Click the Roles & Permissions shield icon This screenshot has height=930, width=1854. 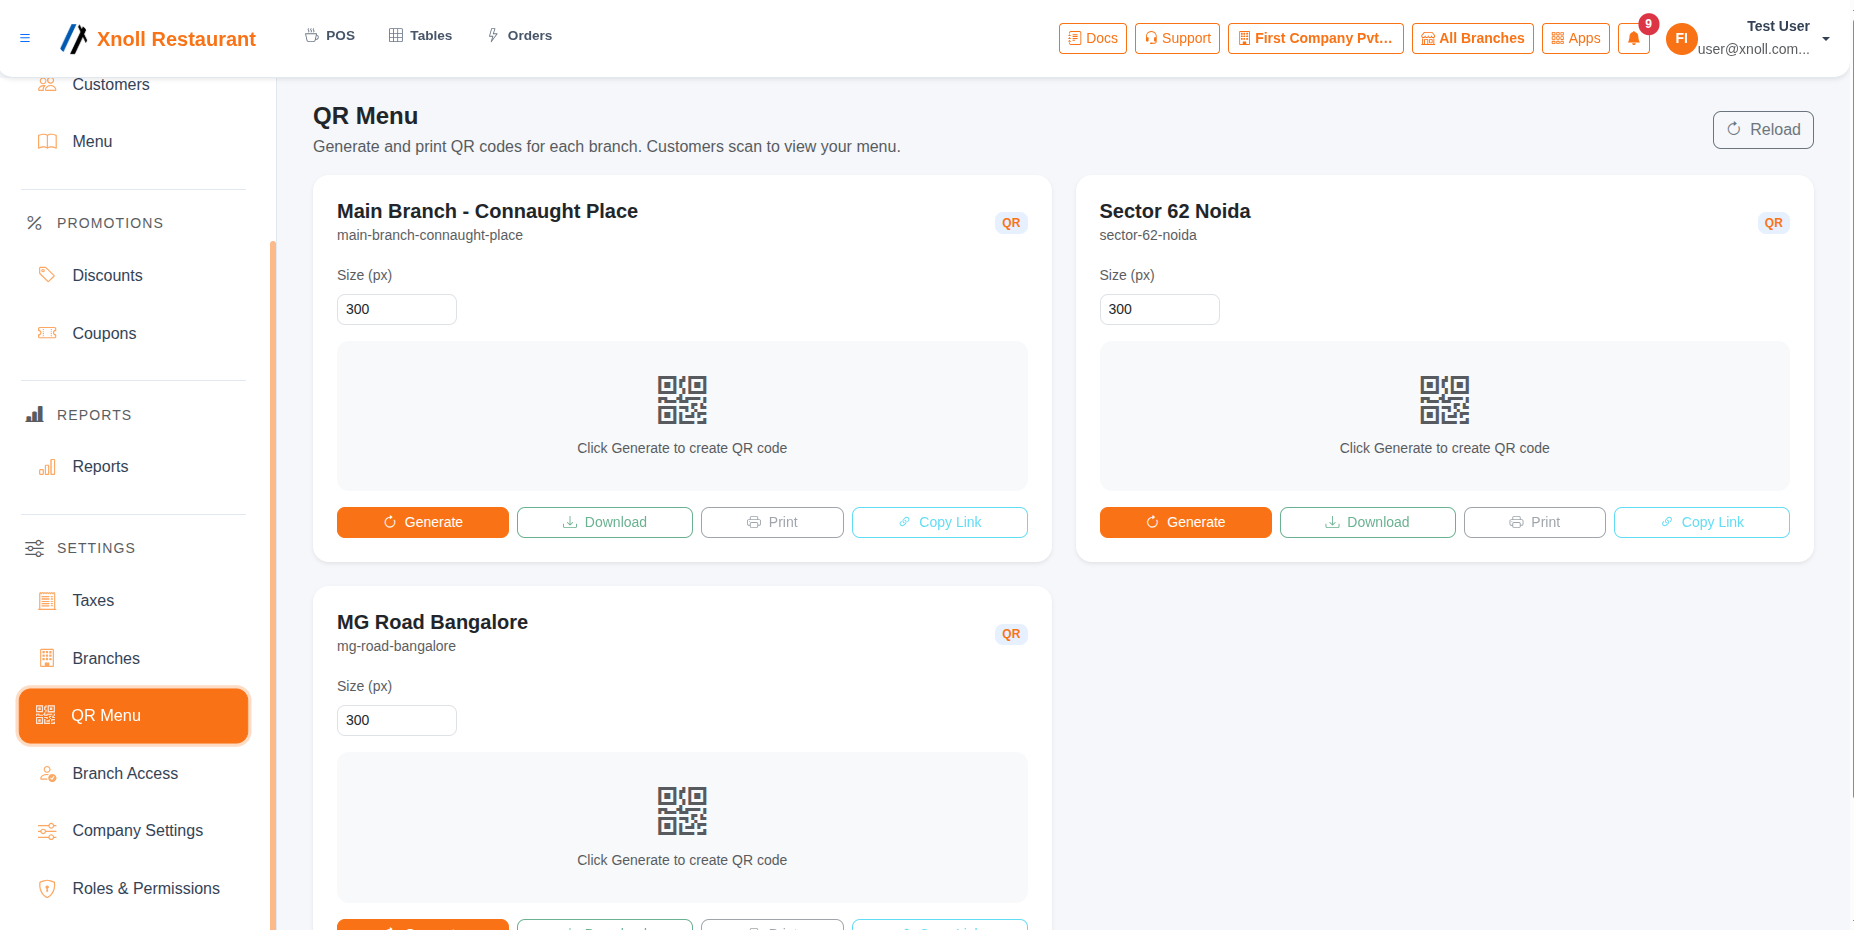click(x=47, y=889)
